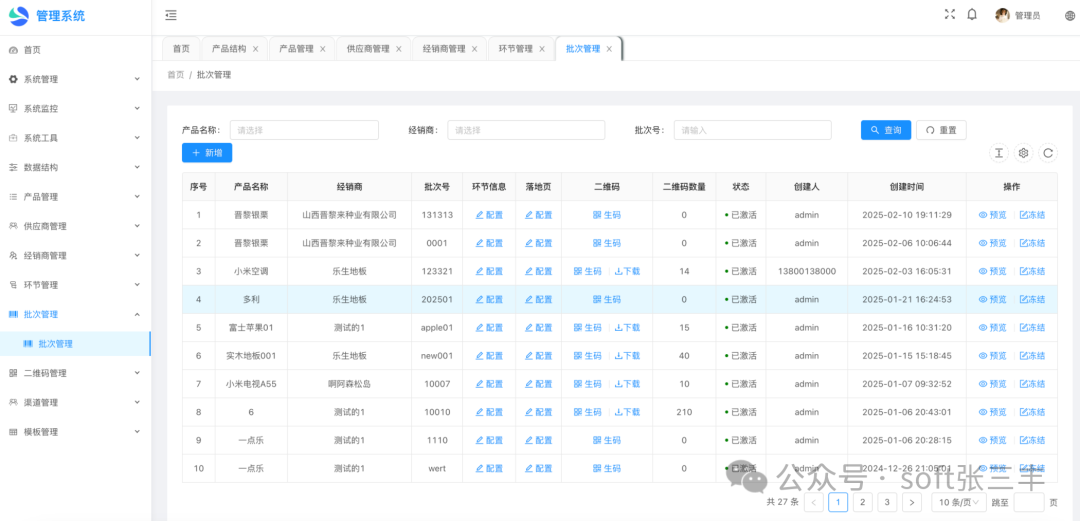Toggle fullscreen mode icon in header
This screenshot has width=1080, height=521.
pos(949,15)
